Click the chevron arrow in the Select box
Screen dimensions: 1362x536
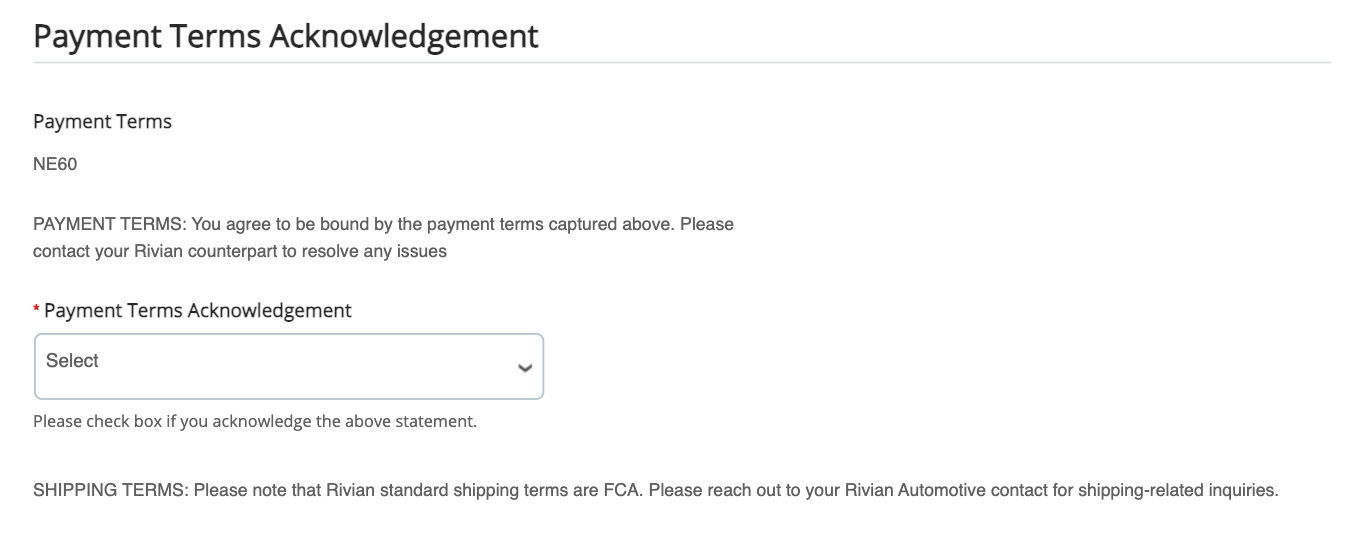click(x=524, y=368)
